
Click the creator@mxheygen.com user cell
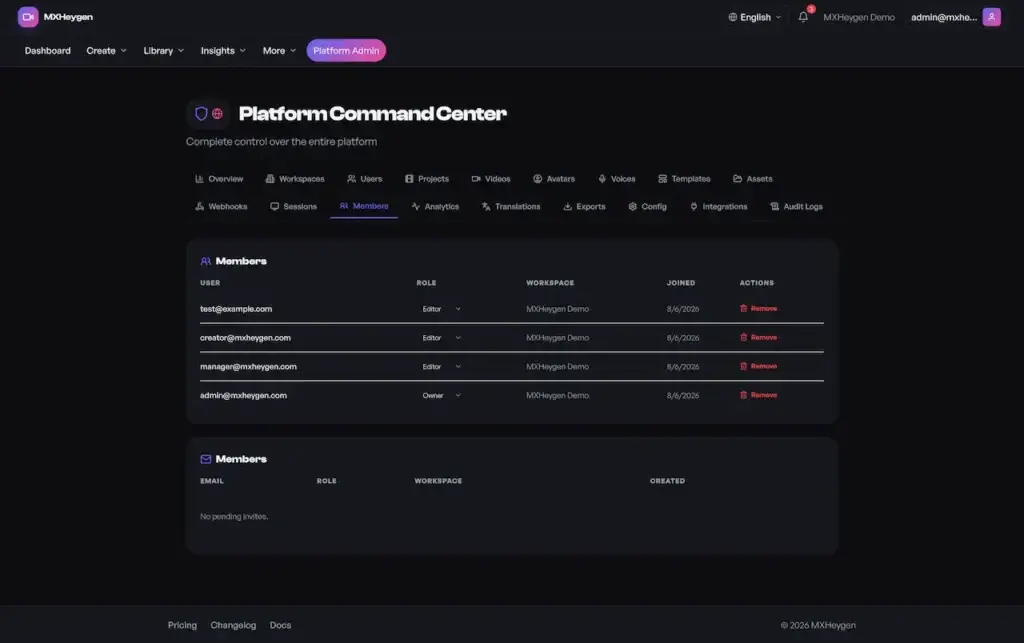(x=245, y=337)
